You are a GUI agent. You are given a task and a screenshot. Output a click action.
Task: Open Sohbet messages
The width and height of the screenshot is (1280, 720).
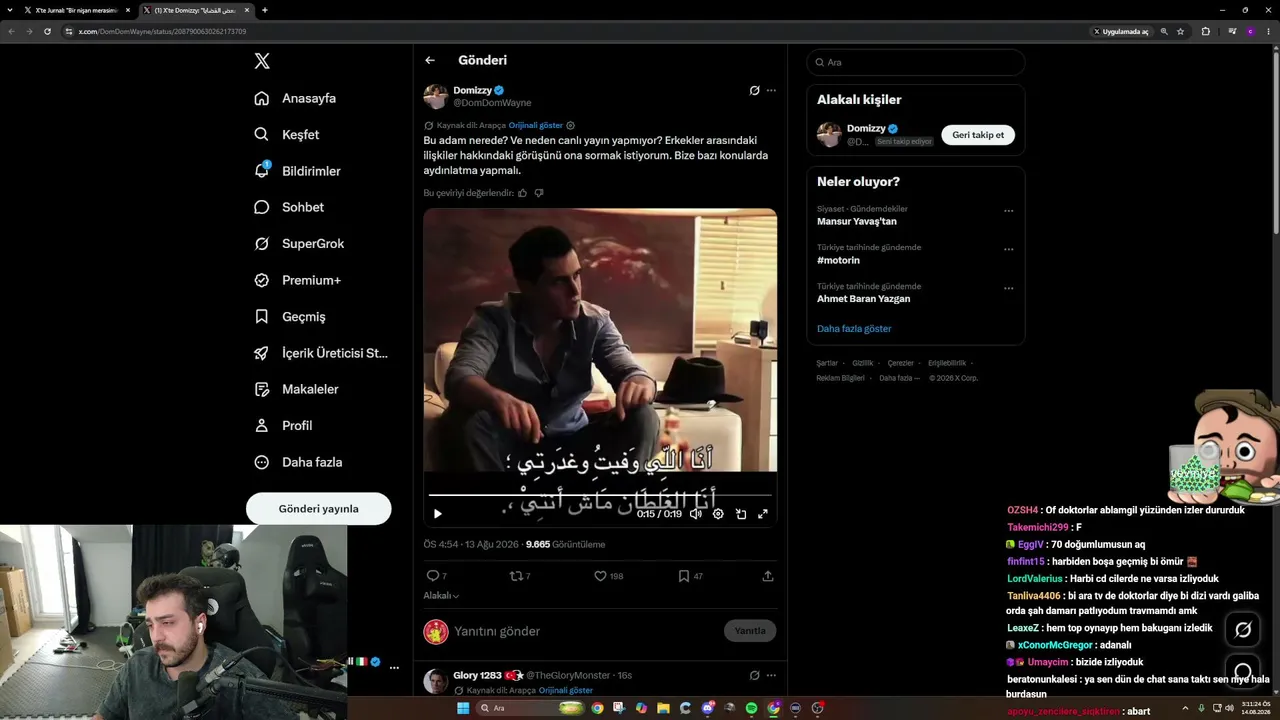[x=289, y=207]
